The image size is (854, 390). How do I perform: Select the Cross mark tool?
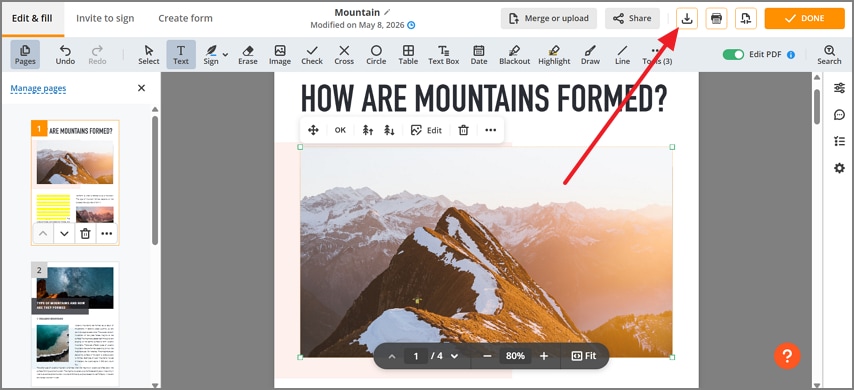coord(344,54)
